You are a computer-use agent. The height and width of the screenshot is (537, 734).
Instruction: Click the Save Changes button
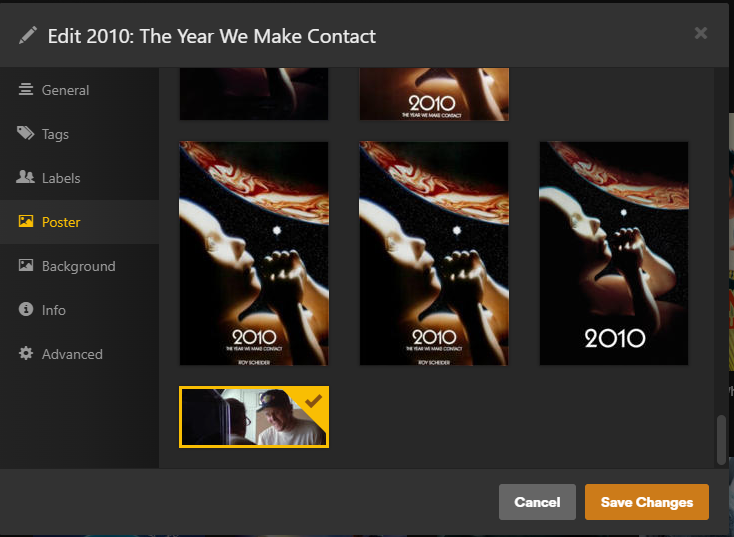[646, 502]
